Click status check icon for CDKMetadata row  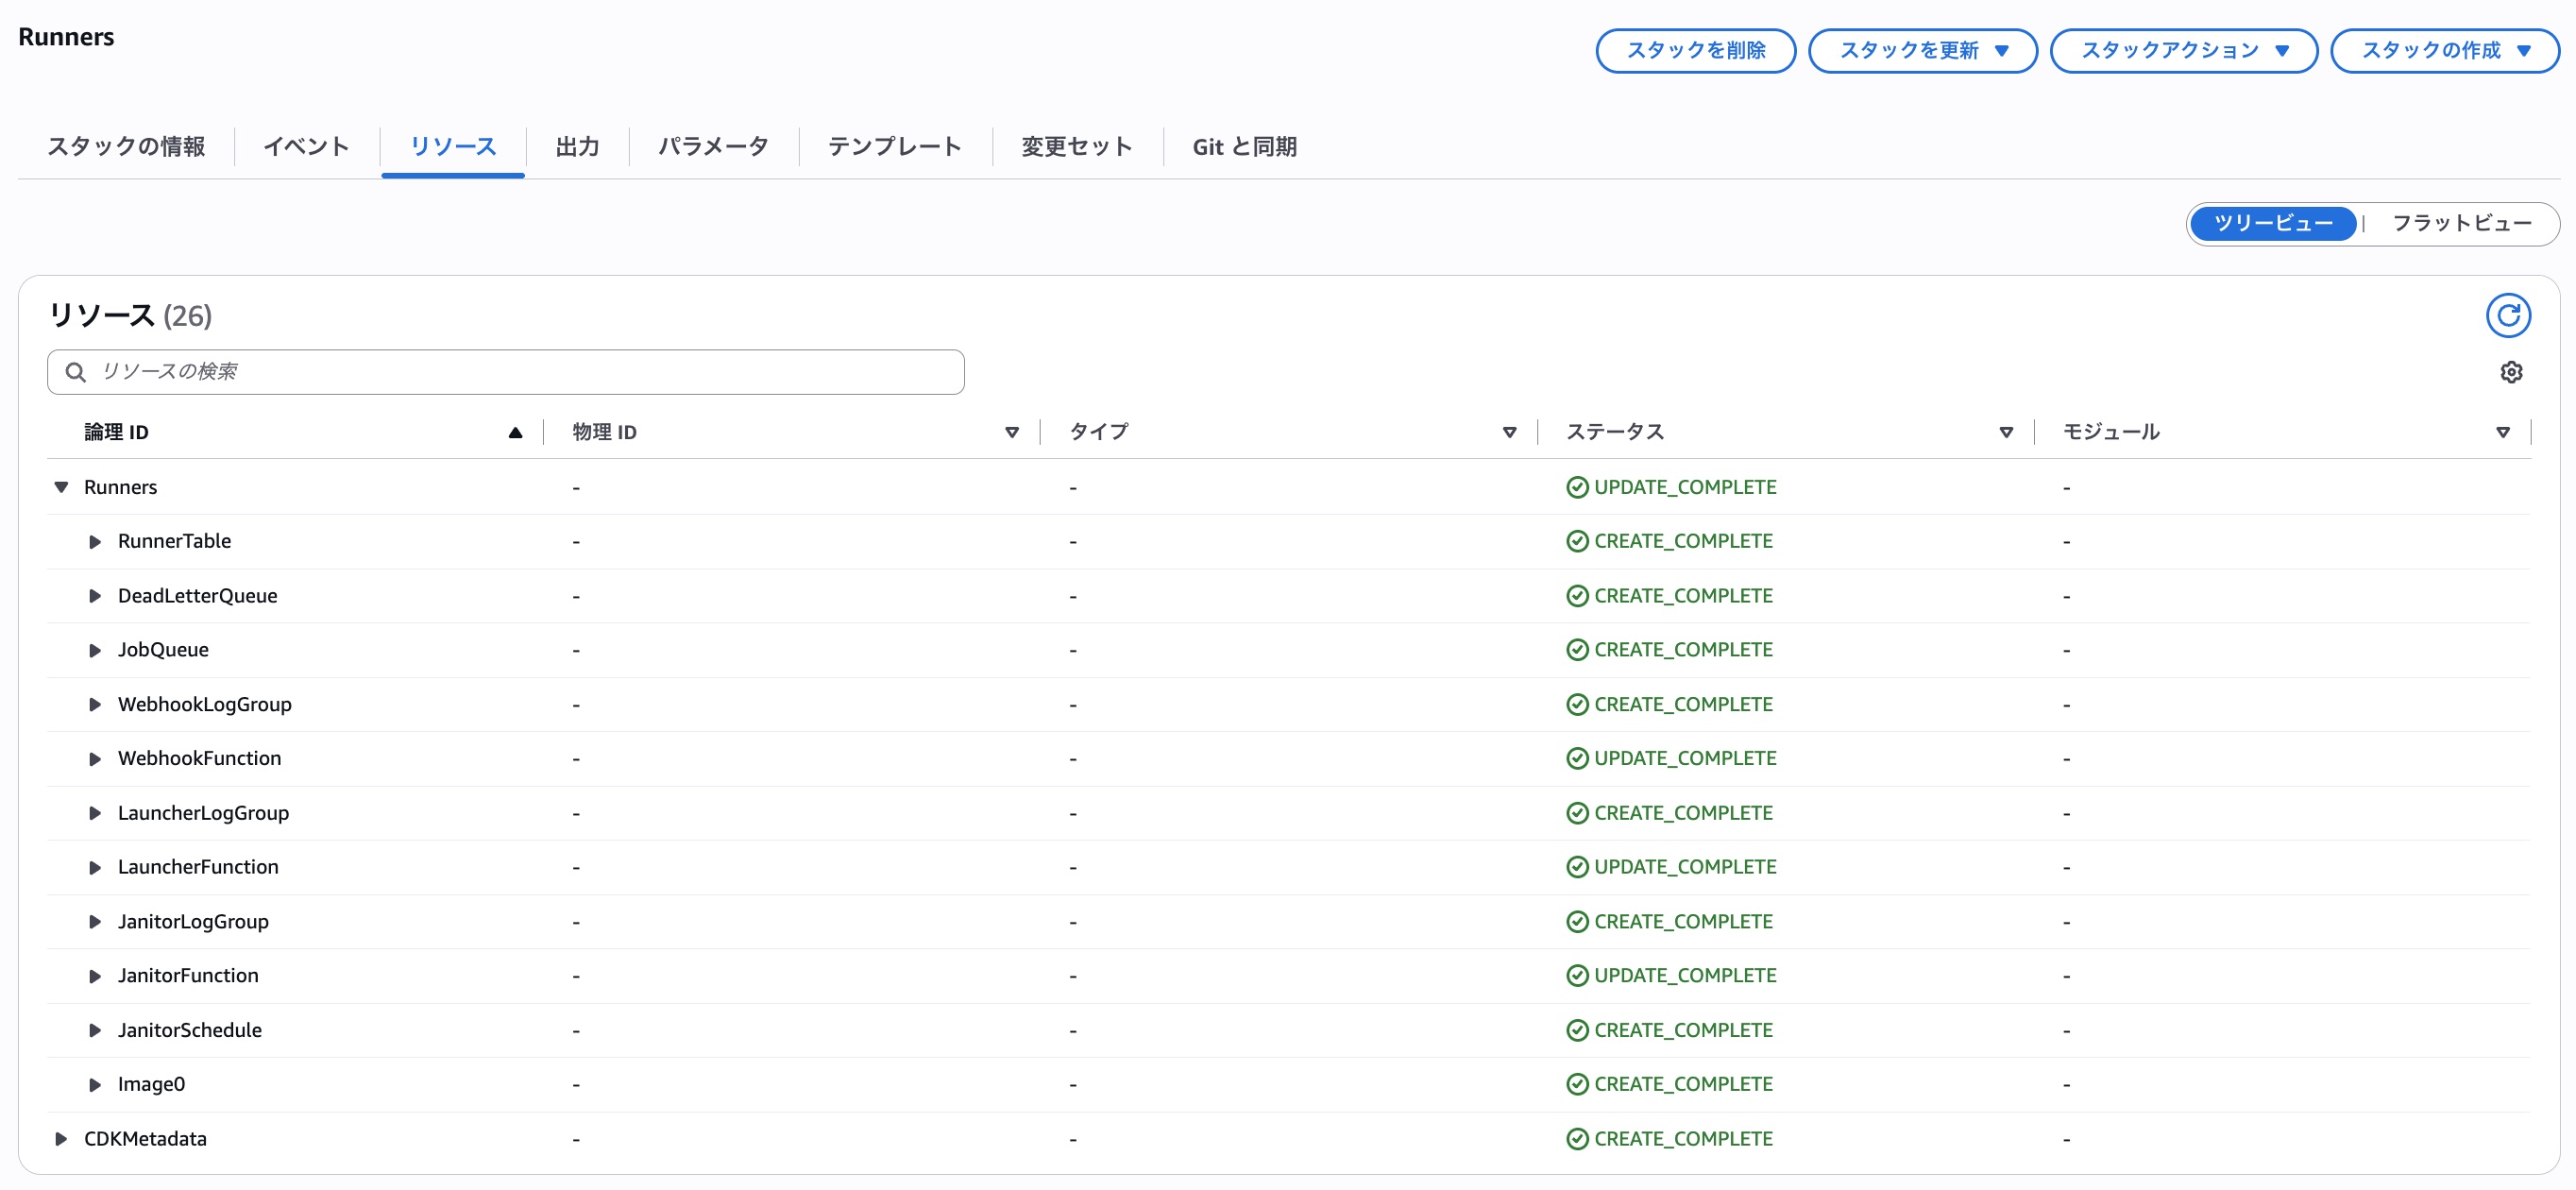(1577, 1138)
